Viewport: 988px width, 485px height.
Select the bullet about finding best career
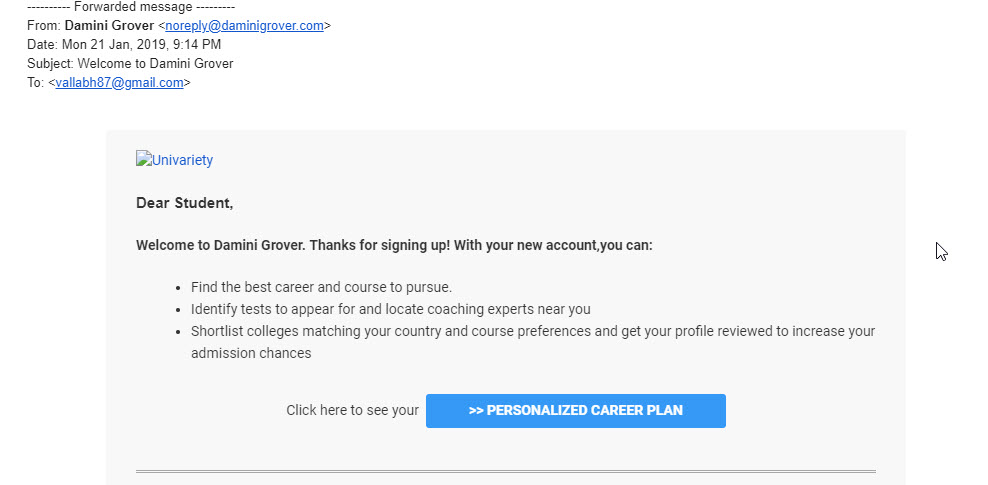pos(321,287)
